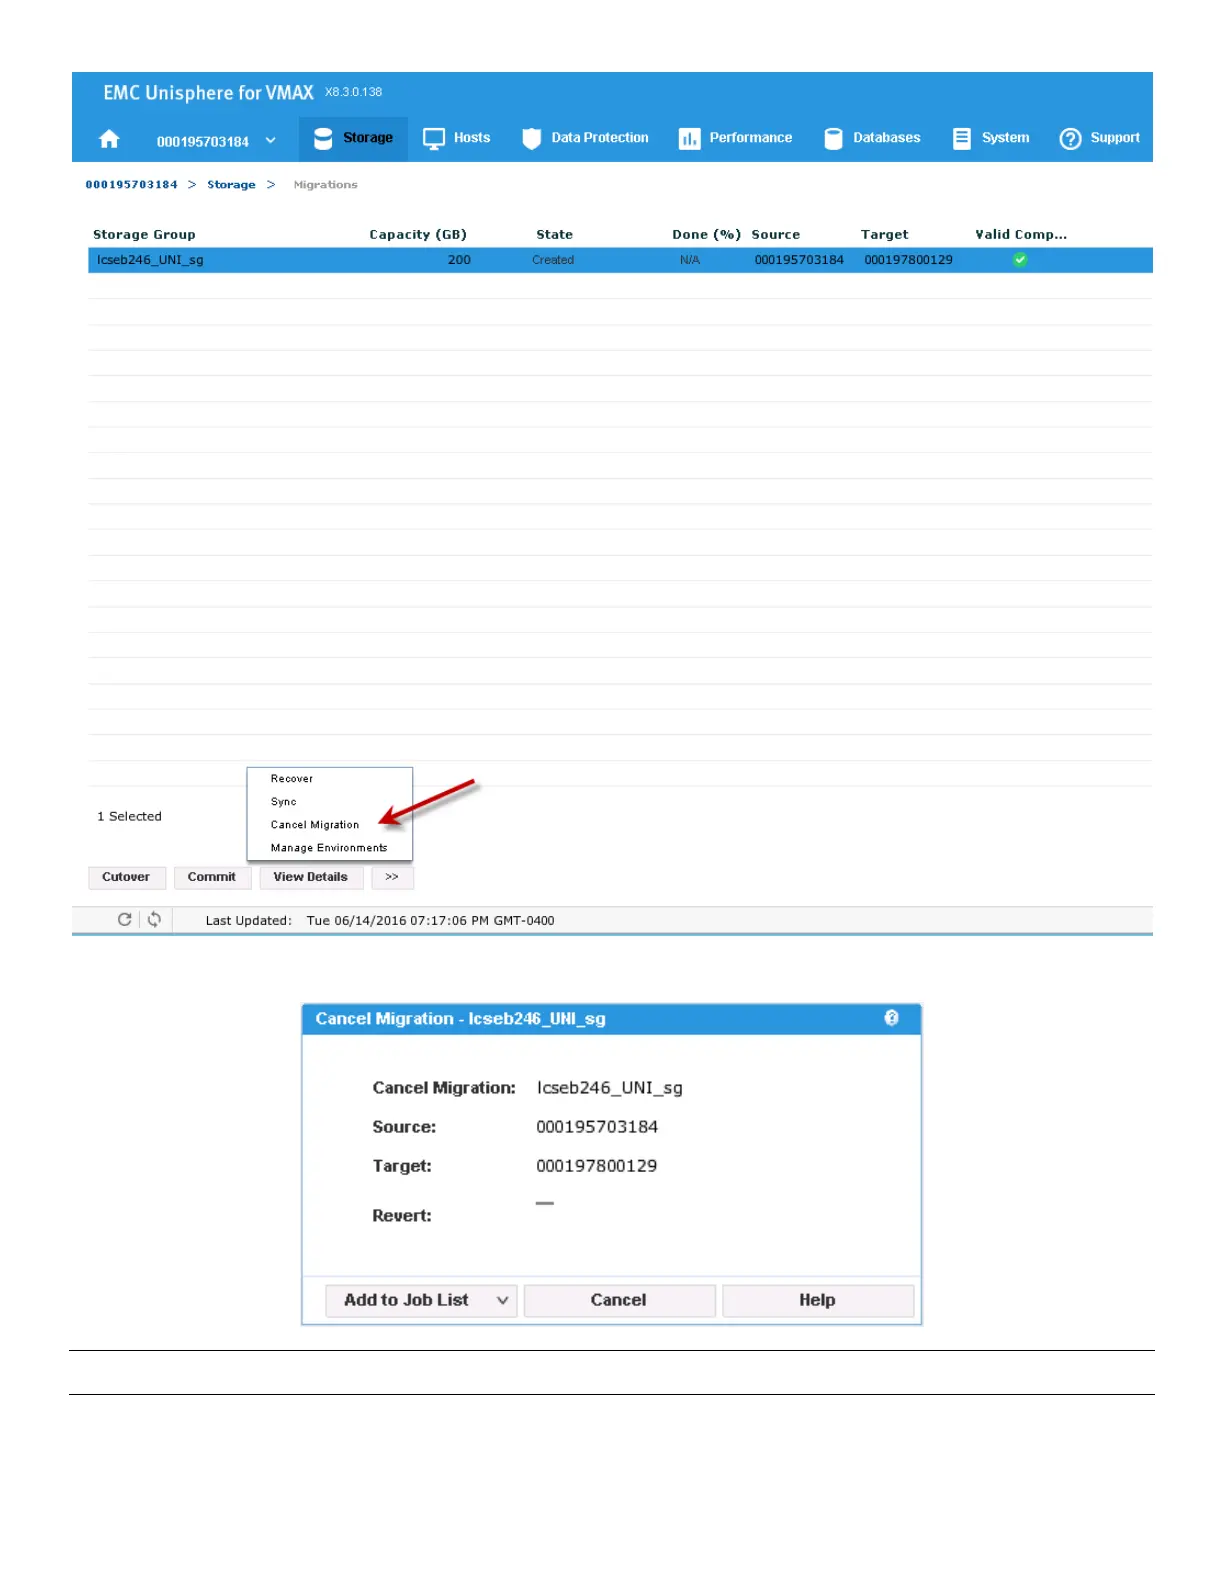The image size is (1224, 1584).
Task: Click the Data Protection shield icon
Action: coord(532,139)
